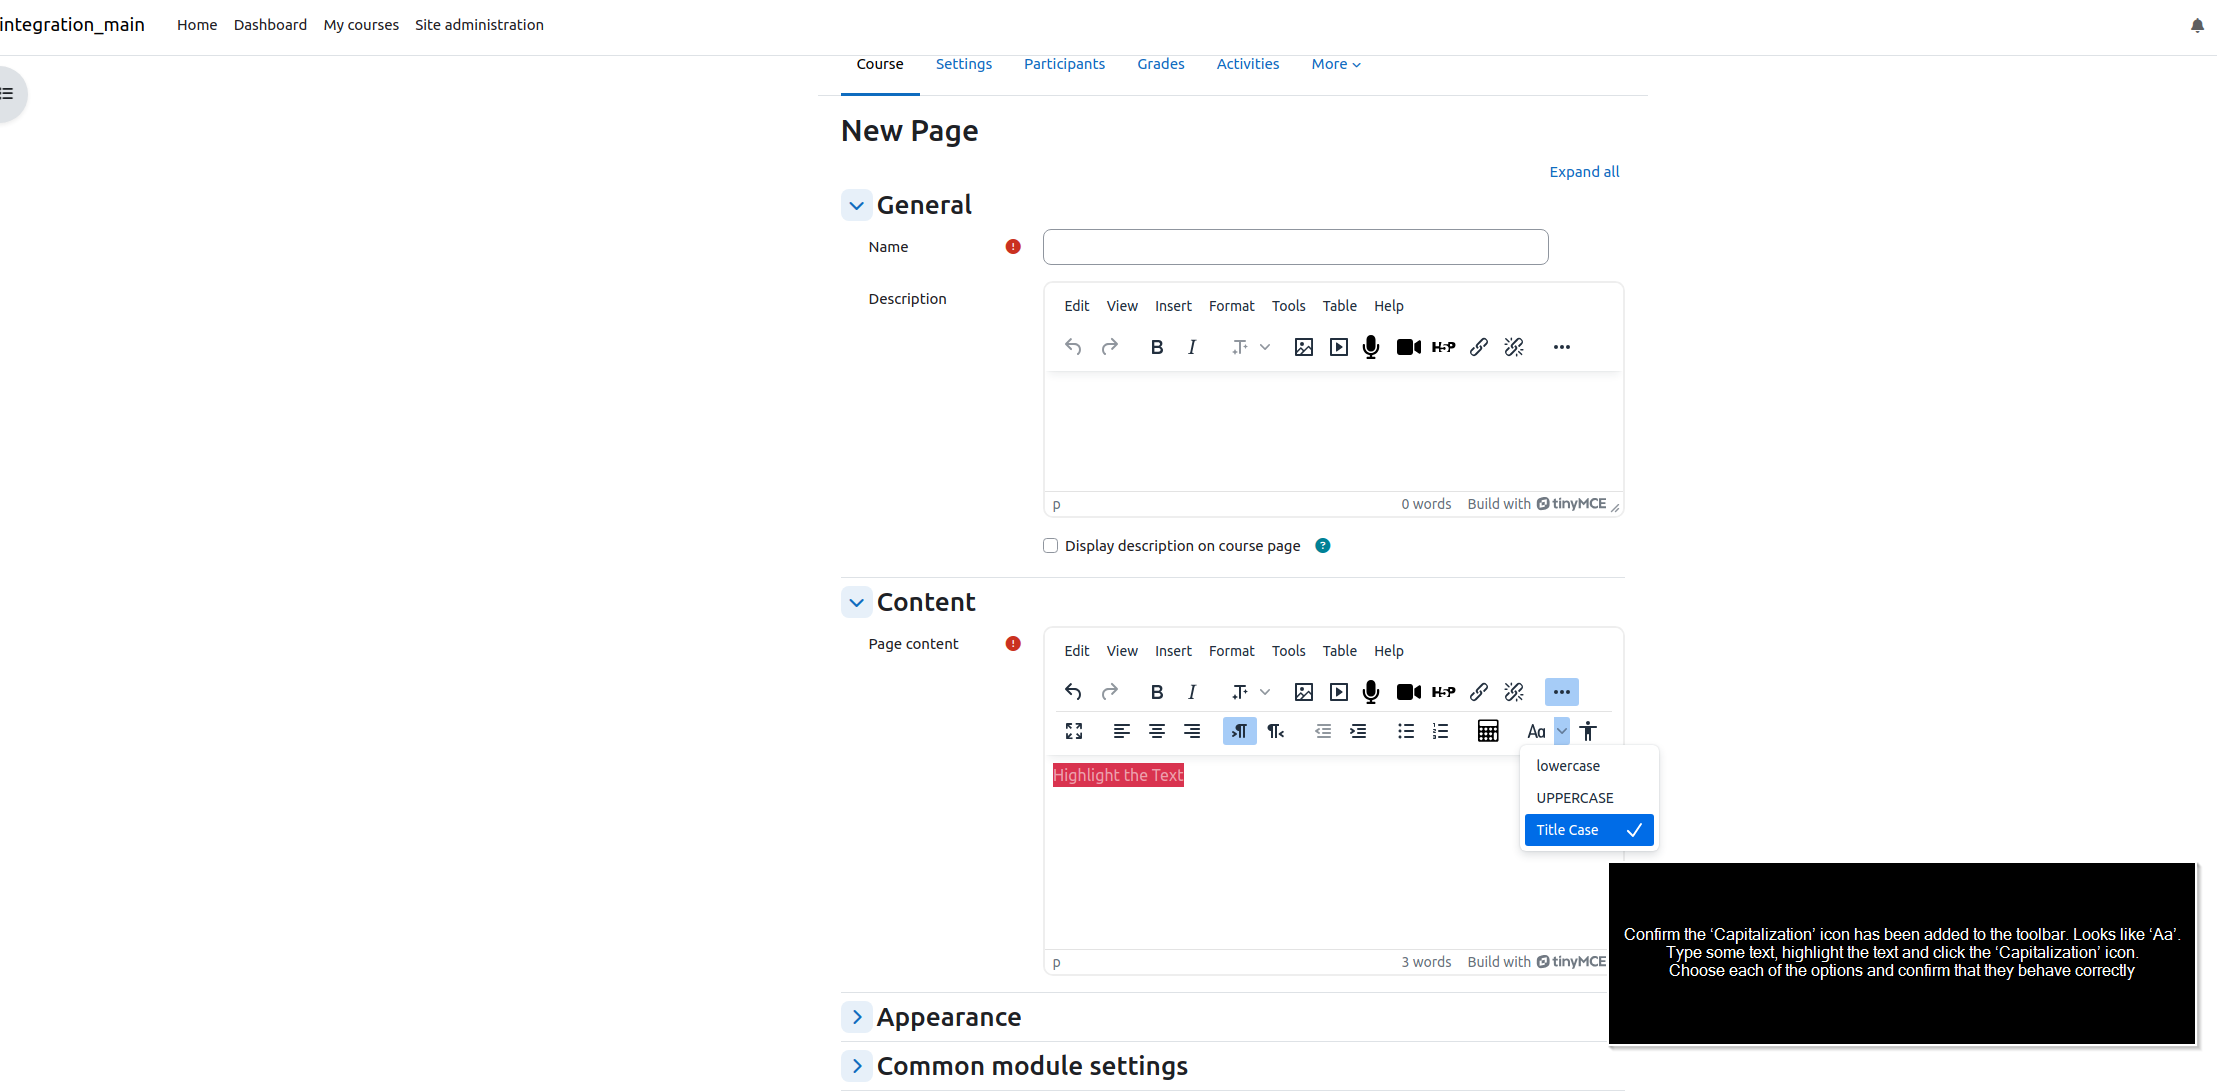
Task: Insert link in Description editor
Action: (1479, 347)
